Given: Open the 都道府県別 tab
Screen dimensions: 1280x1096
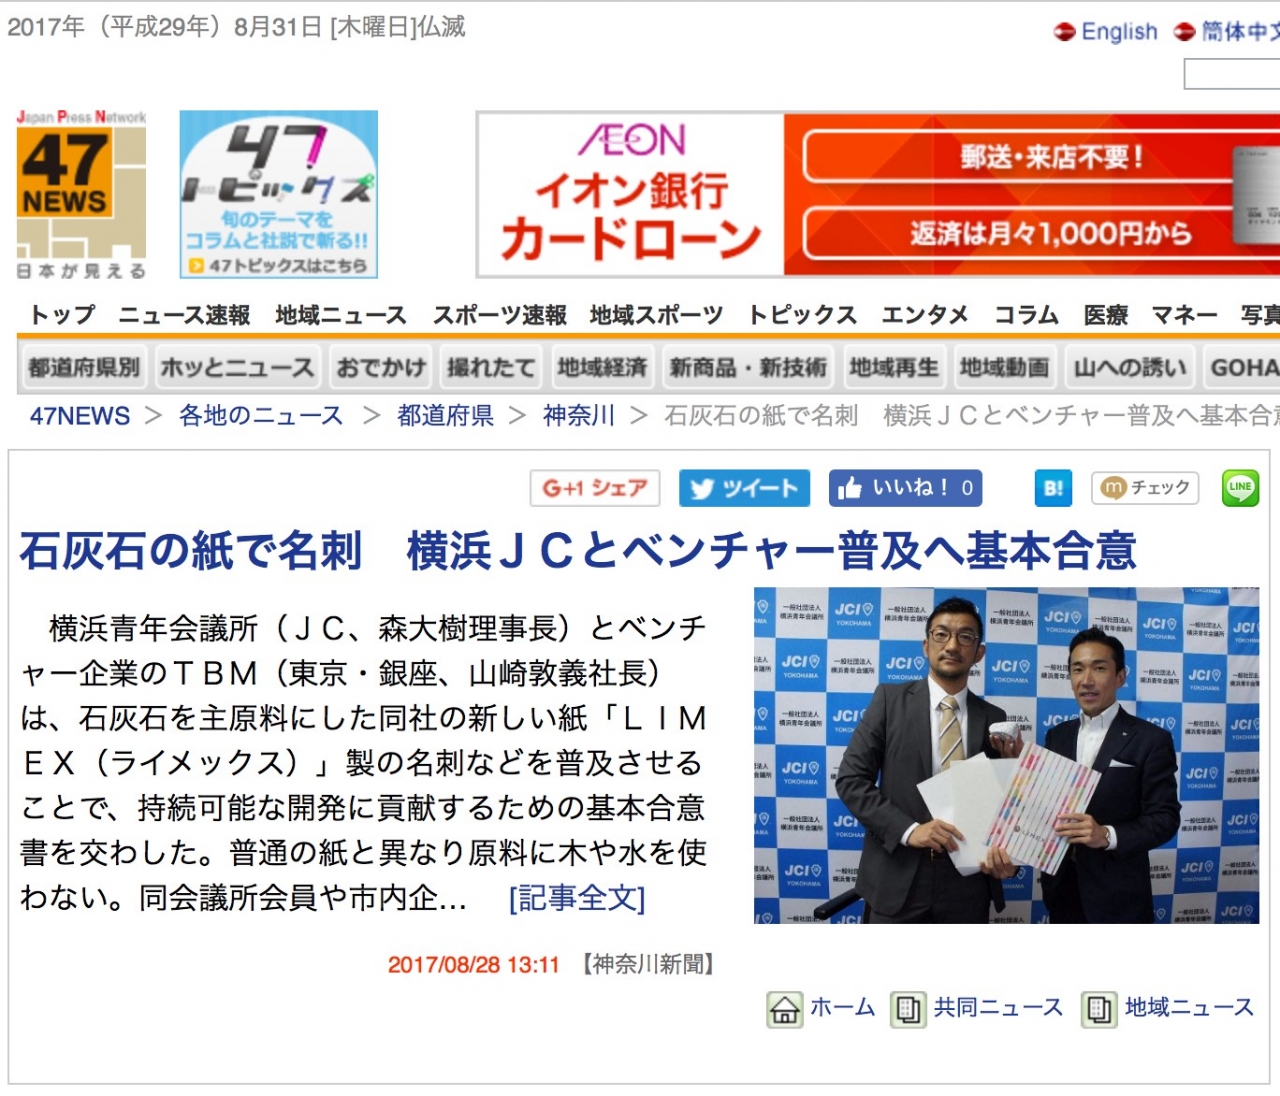Looking at the screenshot, I should (x=84, y=368).
